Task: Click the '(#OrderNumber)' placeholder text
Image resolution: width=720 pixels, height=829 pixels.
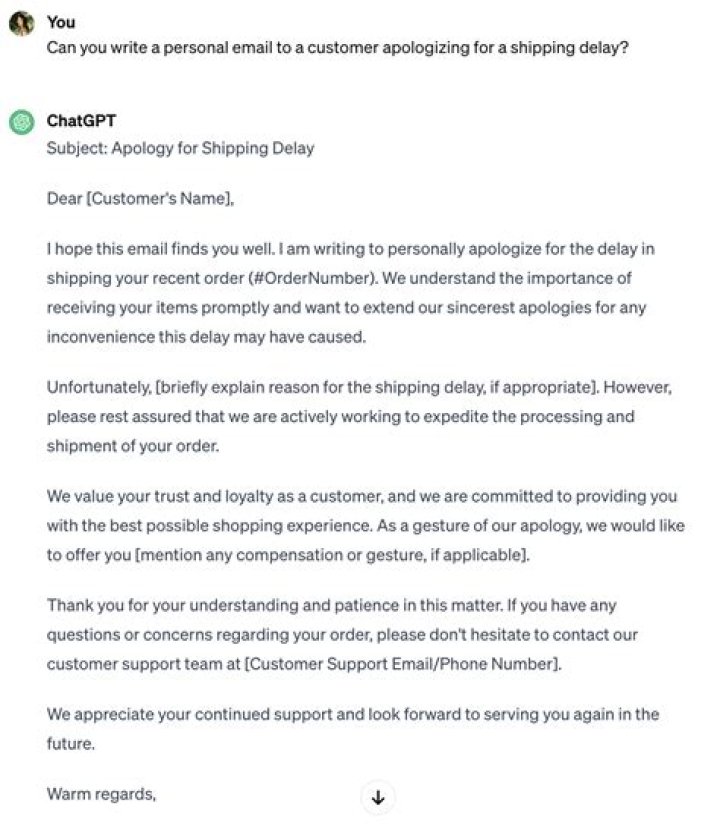Action: (313, 278)
